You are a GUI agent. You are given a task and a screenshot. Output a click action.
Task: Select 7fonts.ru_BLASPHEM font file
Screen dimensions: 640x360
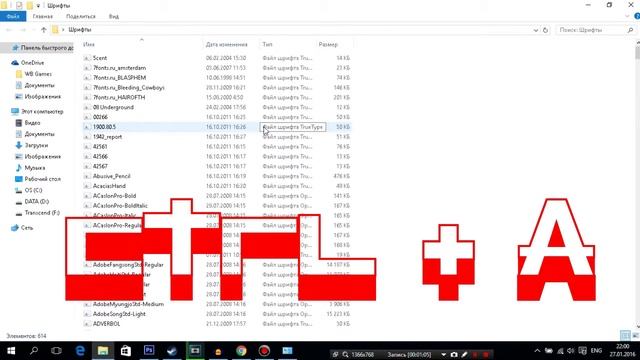click(x=119, y=78)
